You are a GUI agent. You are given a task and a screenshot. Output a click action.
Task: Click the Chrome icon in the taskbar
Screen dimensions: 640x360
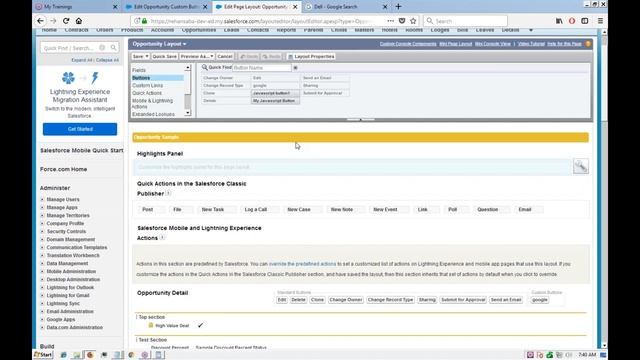(131, 355)
